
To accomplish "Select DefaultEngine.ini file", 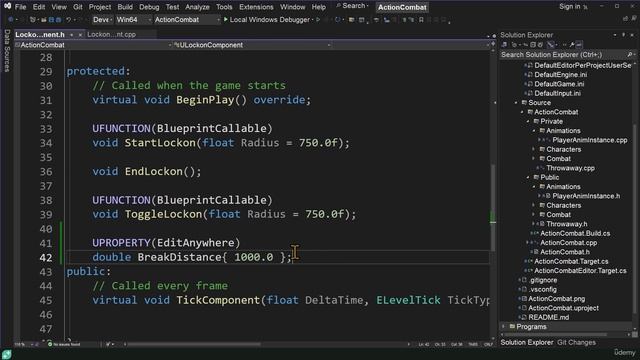I will tap(560, 75).
